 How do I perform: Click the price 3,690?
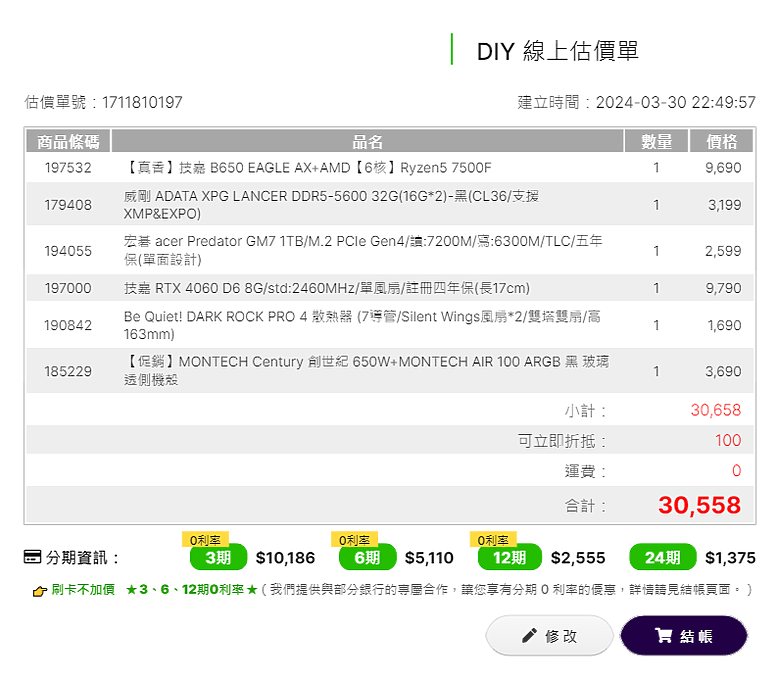pyautogui.click(x=723, y=371)
